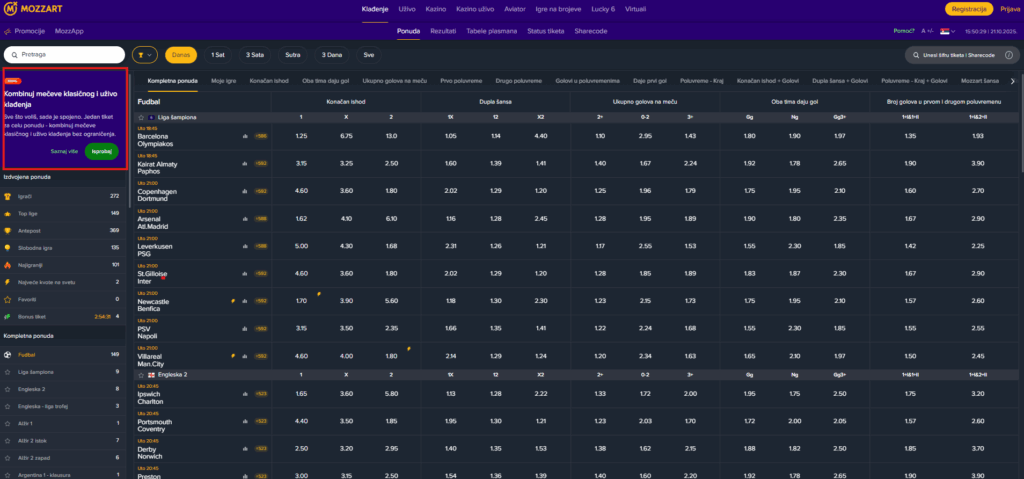Open statistics icon for Barcelona Olympiakos match

[x=245, y=136]
